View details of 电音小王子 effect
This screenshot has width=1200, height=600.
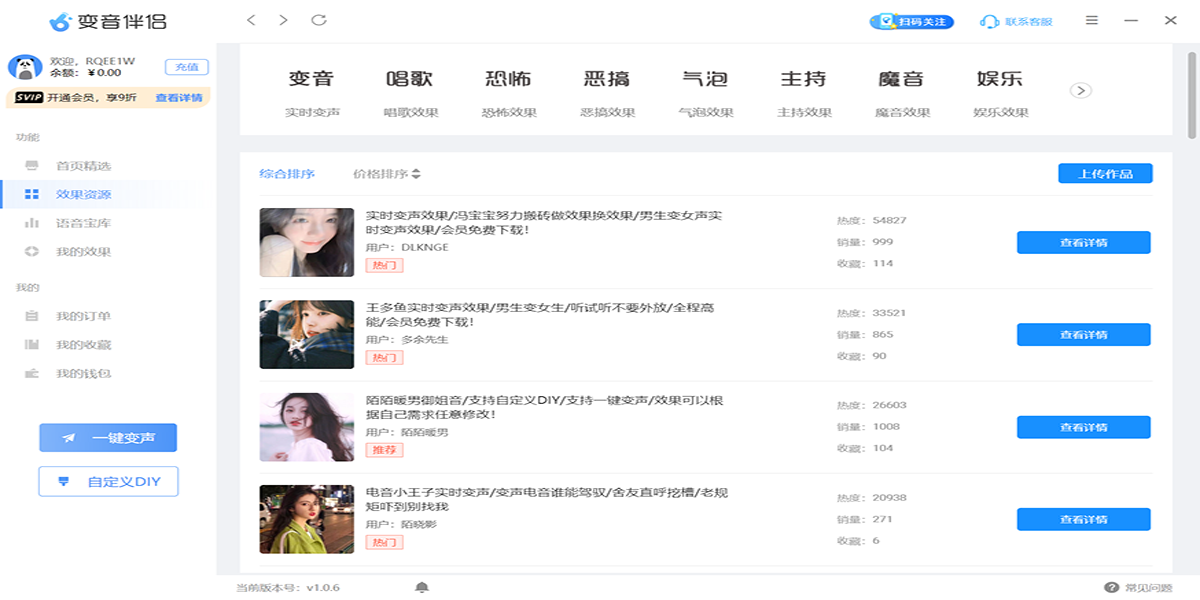click(x=1083, y=519)
